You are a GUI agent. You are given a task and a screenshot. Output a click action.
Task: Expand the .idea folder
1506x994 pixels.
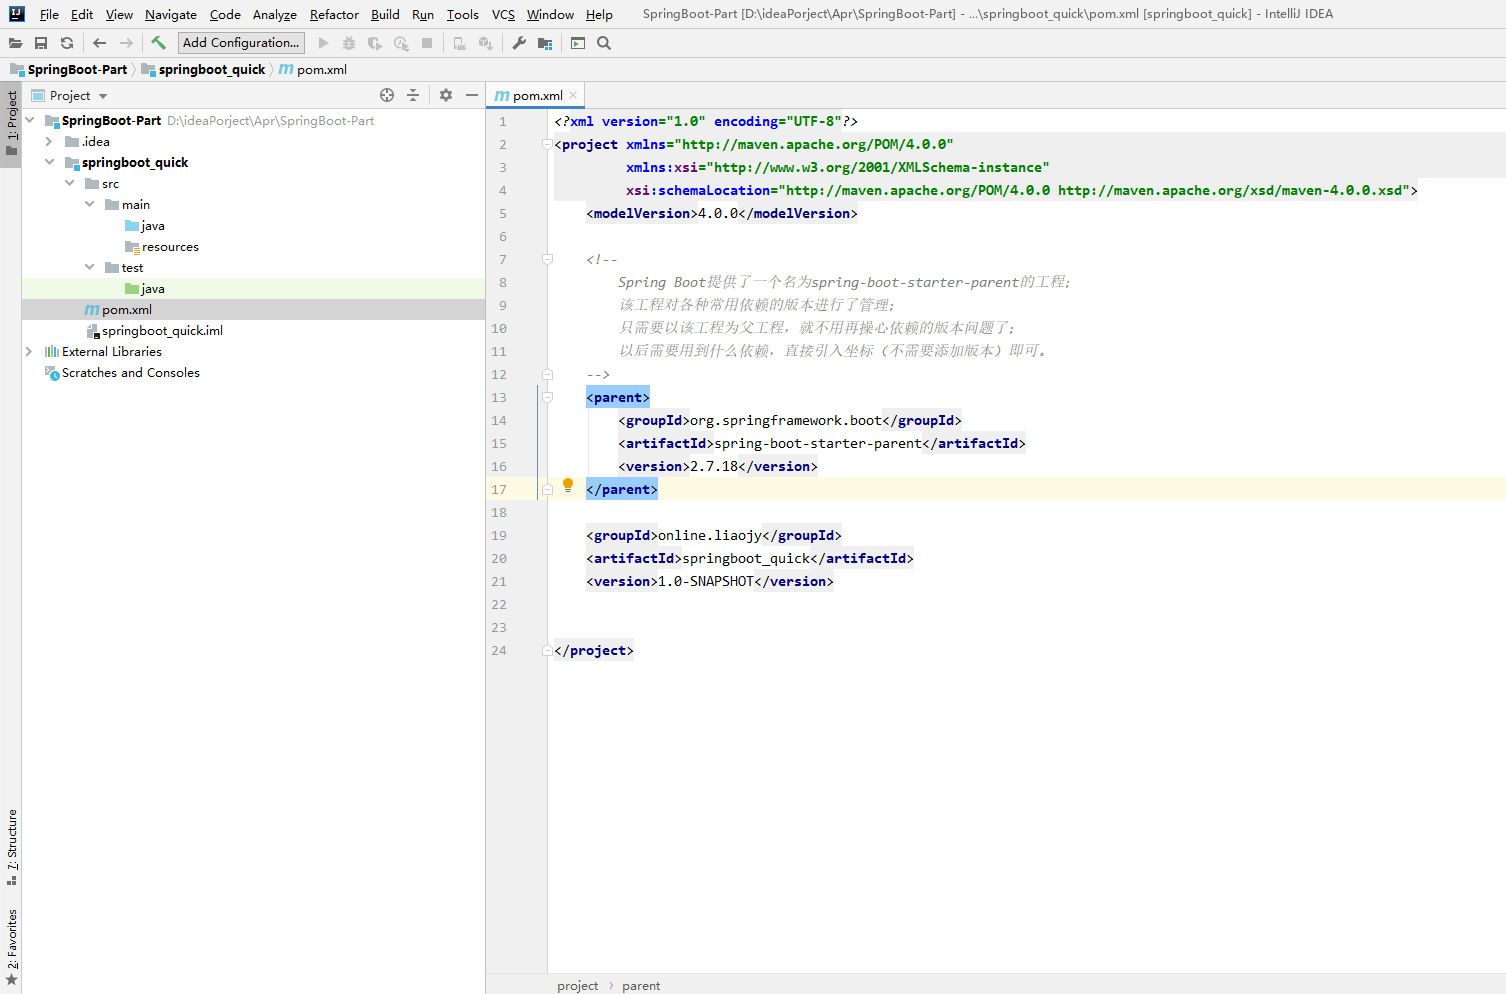pos(49,141)
